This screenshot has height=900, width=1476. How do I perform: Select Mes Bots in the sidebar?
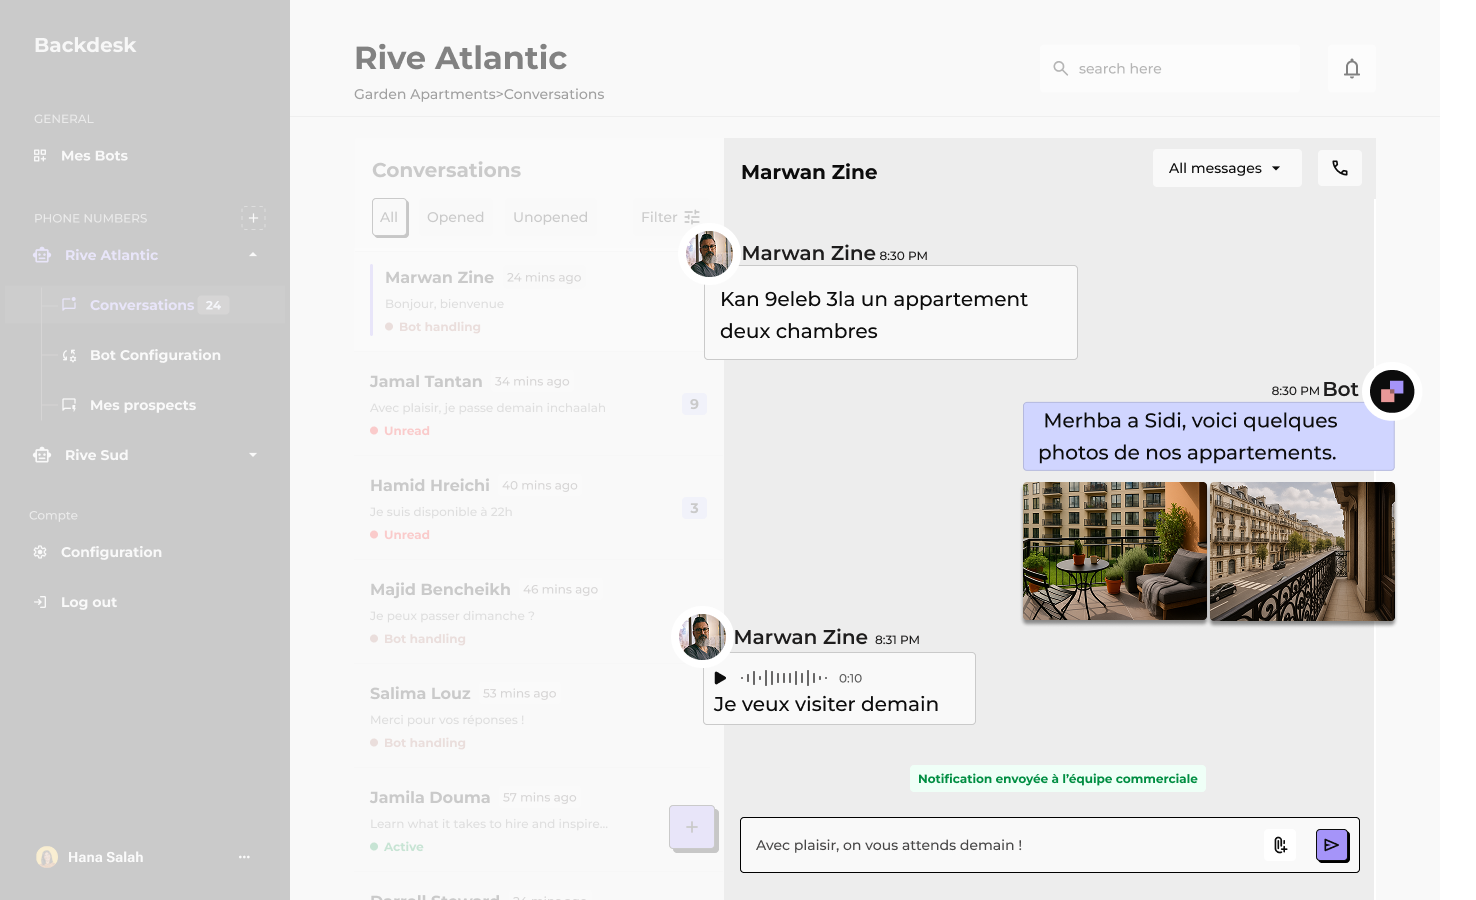(94, 155)
